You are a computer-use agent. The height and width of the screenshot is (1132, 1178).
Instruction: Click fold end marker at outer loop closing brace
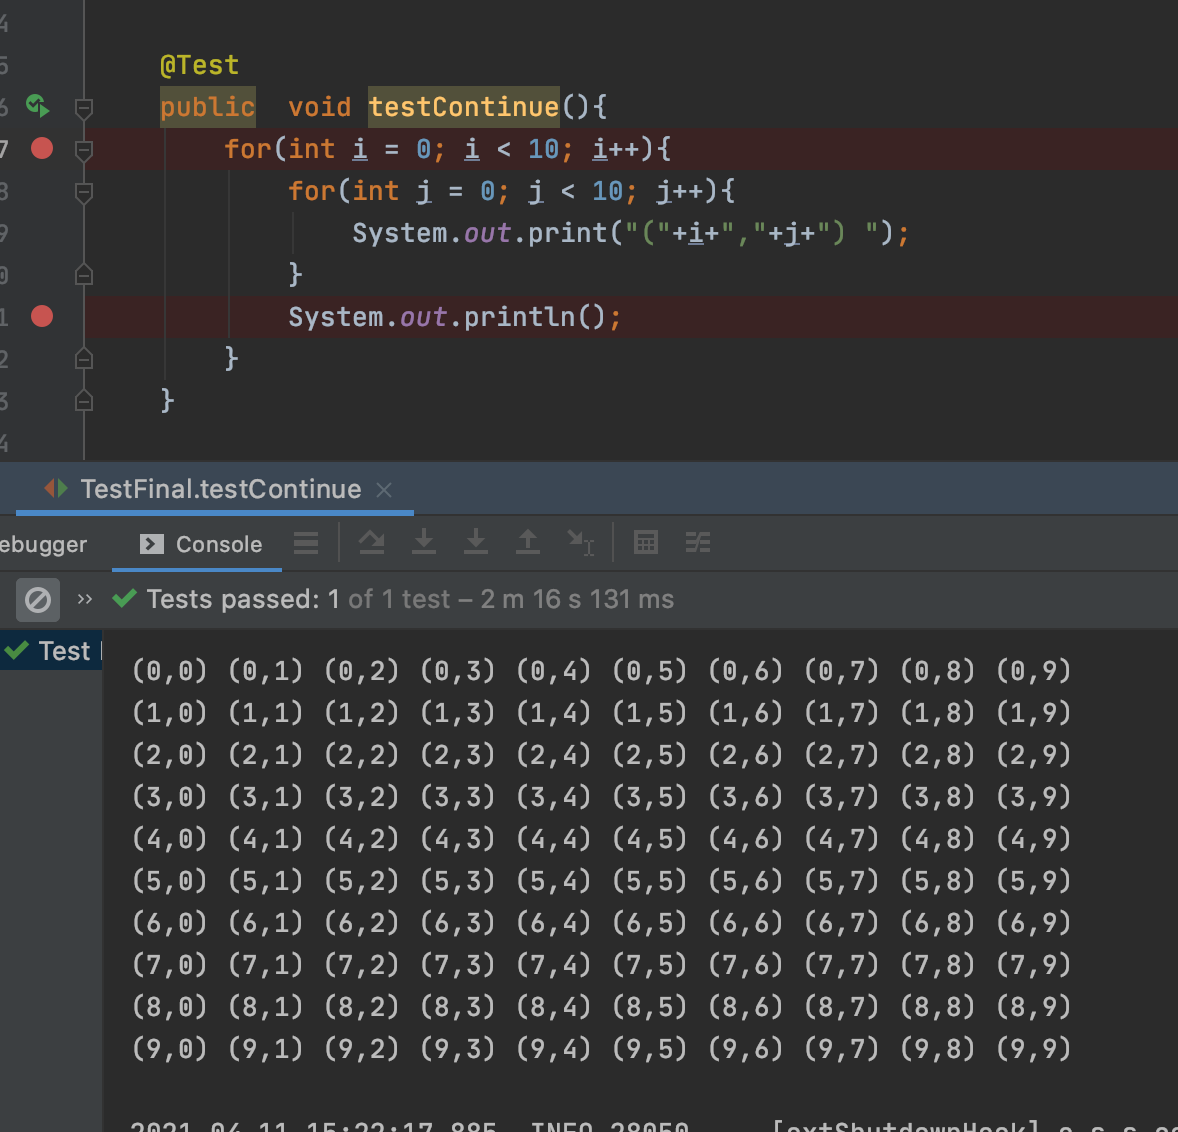(x=84, y=359)
